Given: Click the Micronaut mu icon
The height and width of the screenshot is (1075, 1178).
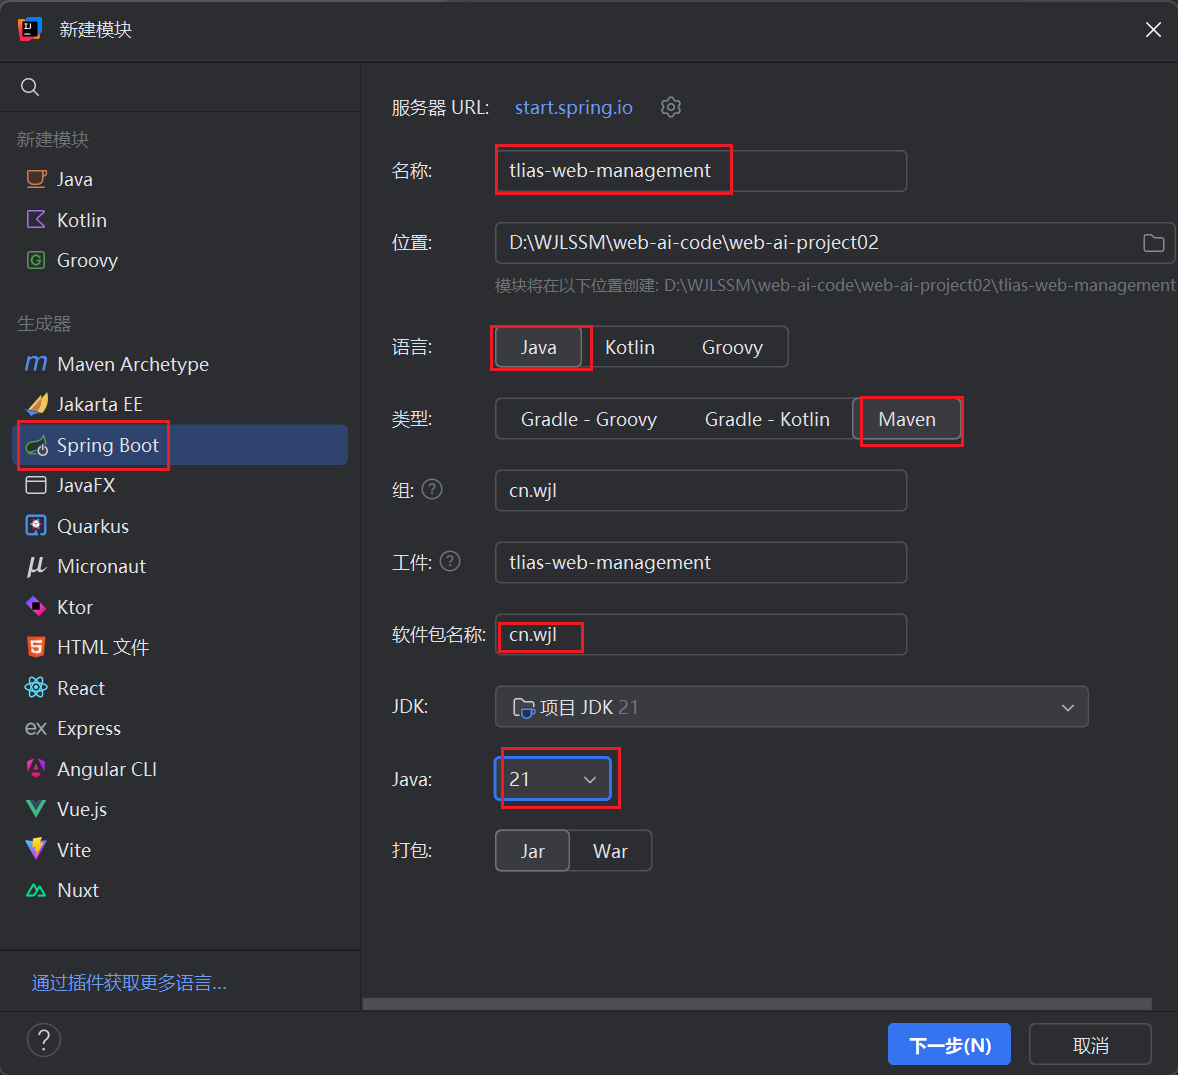Looking at the screenshot, I should (36, 566).
